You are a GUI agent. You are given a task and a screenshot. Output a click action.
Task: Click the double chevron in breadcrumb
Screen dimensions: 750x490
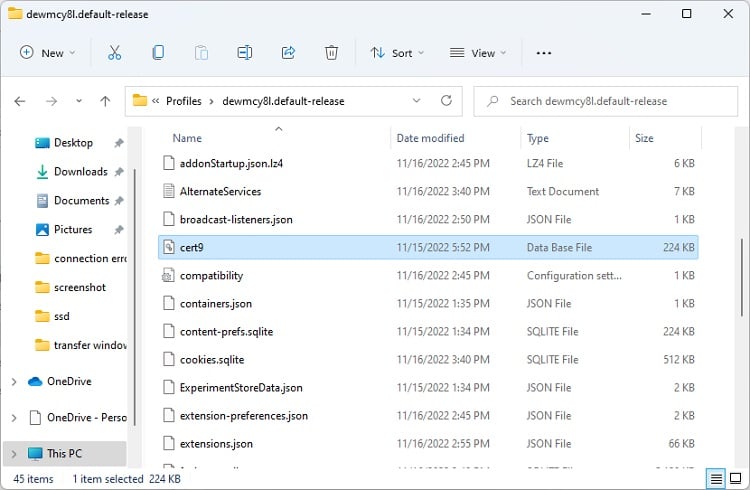click(155, 101)
